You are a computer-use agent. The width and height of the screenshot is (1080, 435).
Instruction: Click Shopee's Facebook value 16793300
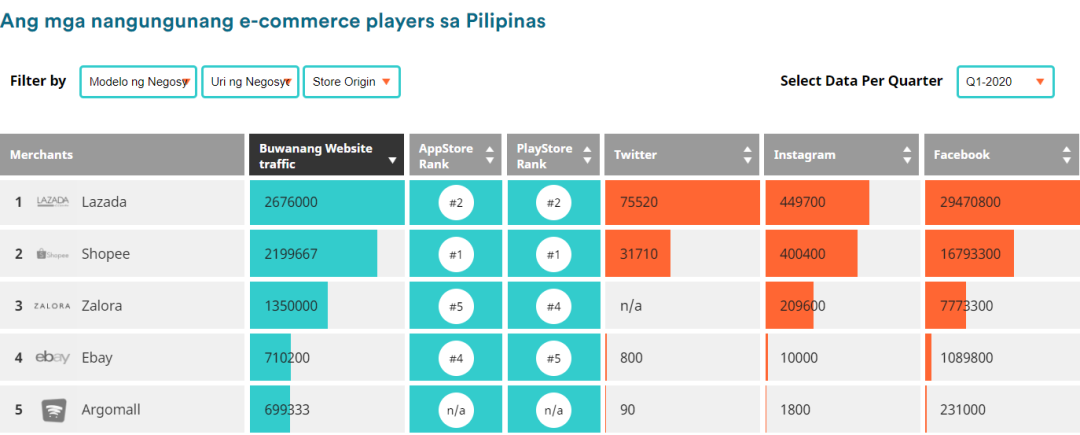[x=970, y=255]
